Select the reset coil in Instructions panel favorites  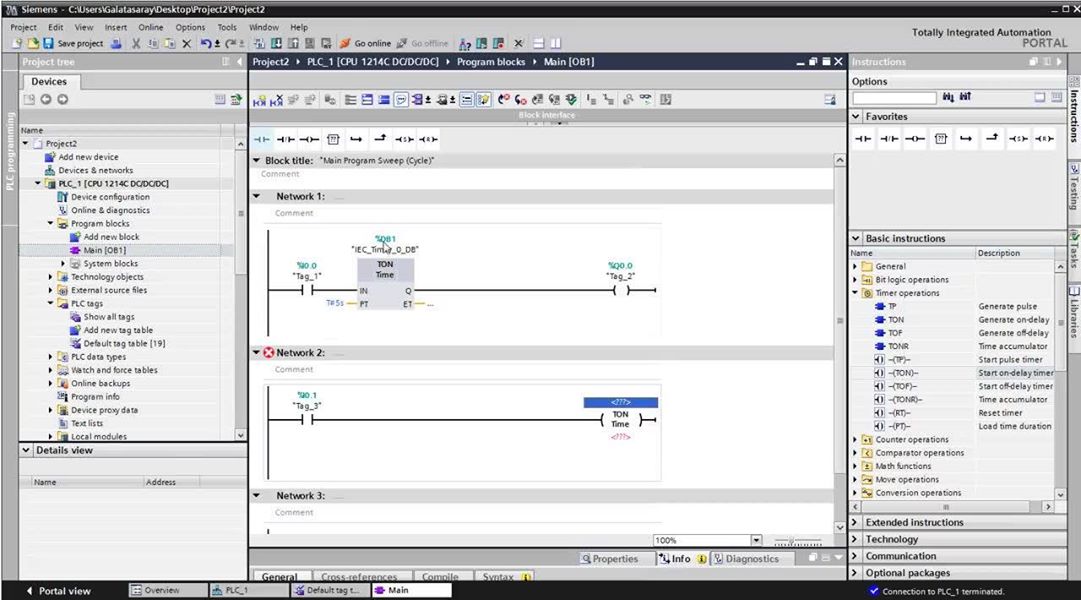point(1044,139)
